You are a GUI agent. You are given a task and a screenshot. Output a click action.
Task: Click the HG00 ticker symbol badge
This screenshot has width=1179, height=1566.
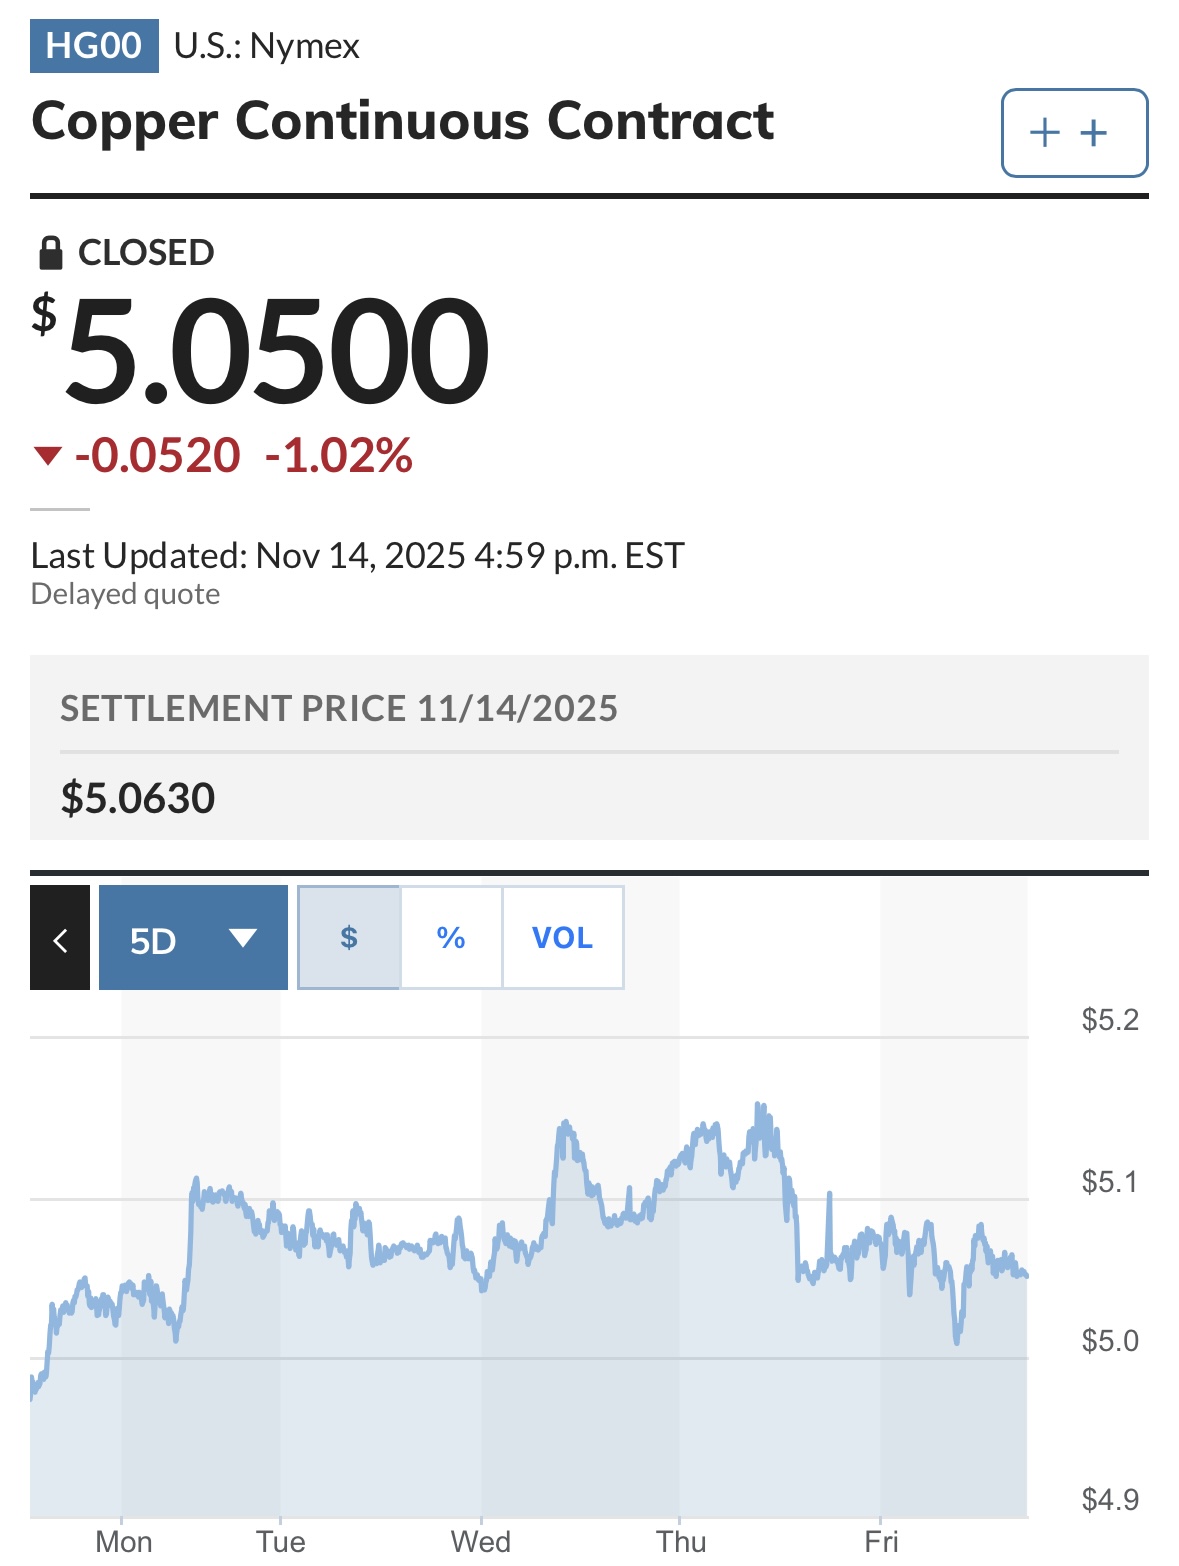(x=94, y=46)
